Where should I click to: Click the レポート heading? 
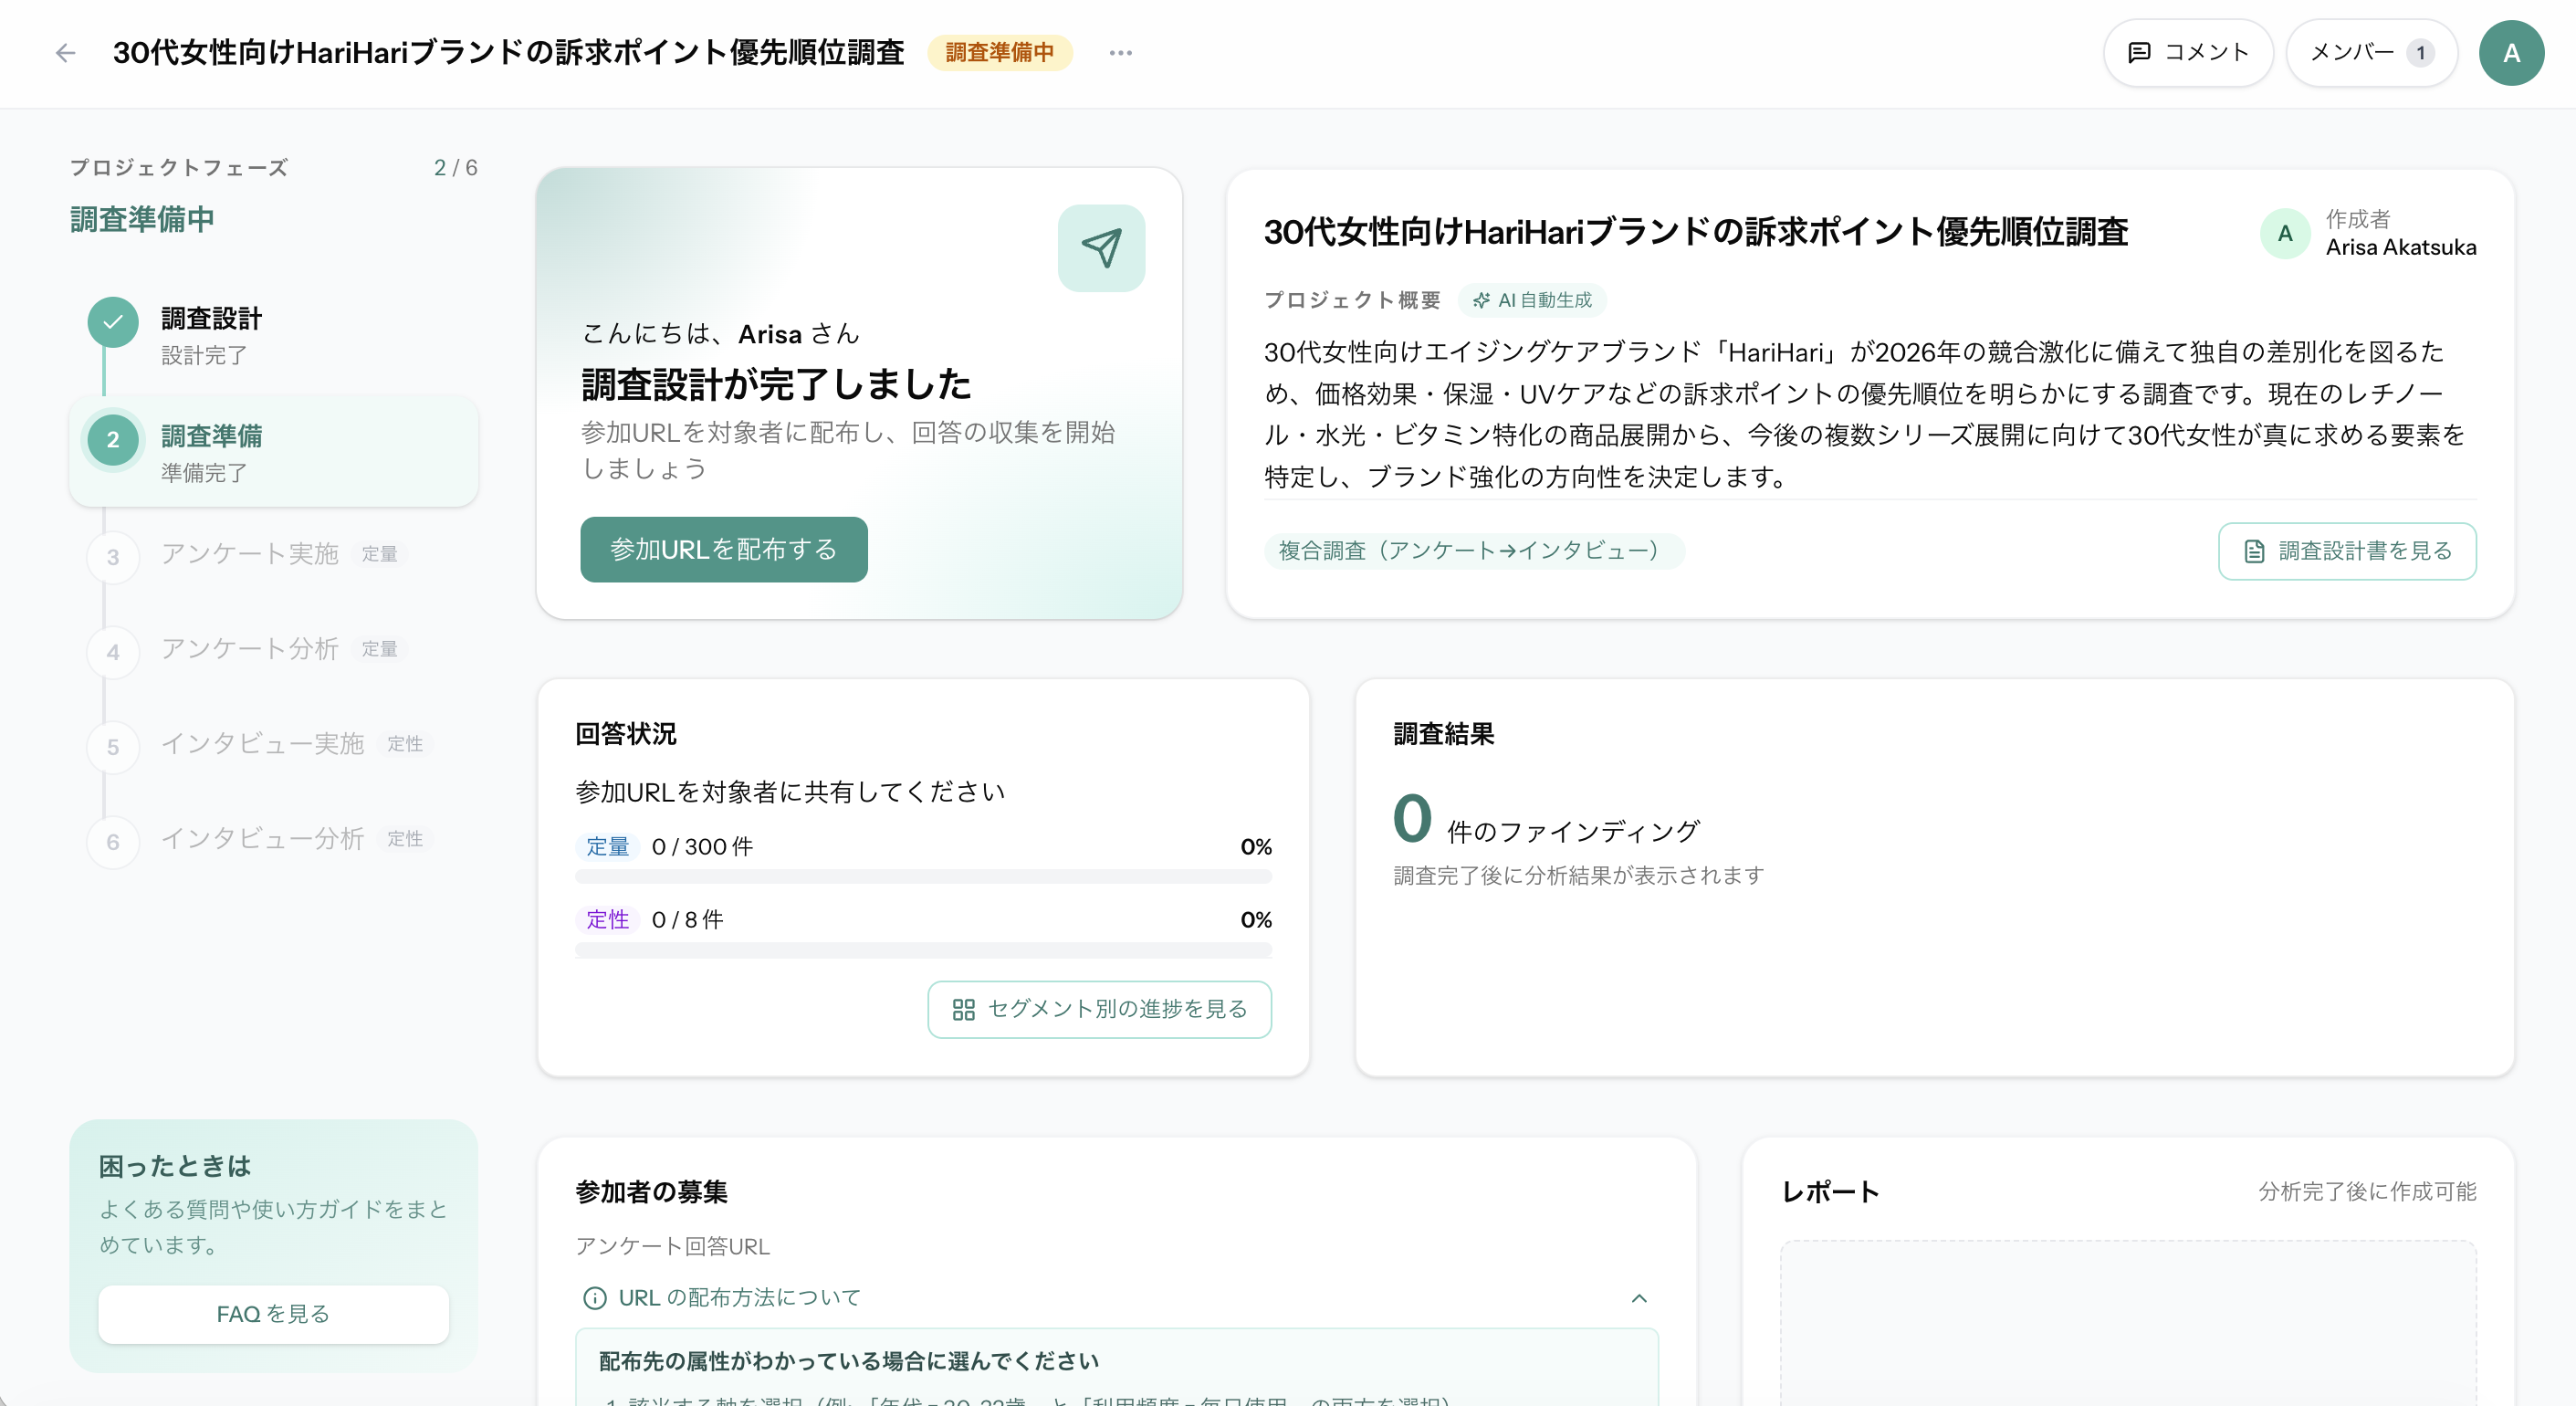(1830, 1191)
